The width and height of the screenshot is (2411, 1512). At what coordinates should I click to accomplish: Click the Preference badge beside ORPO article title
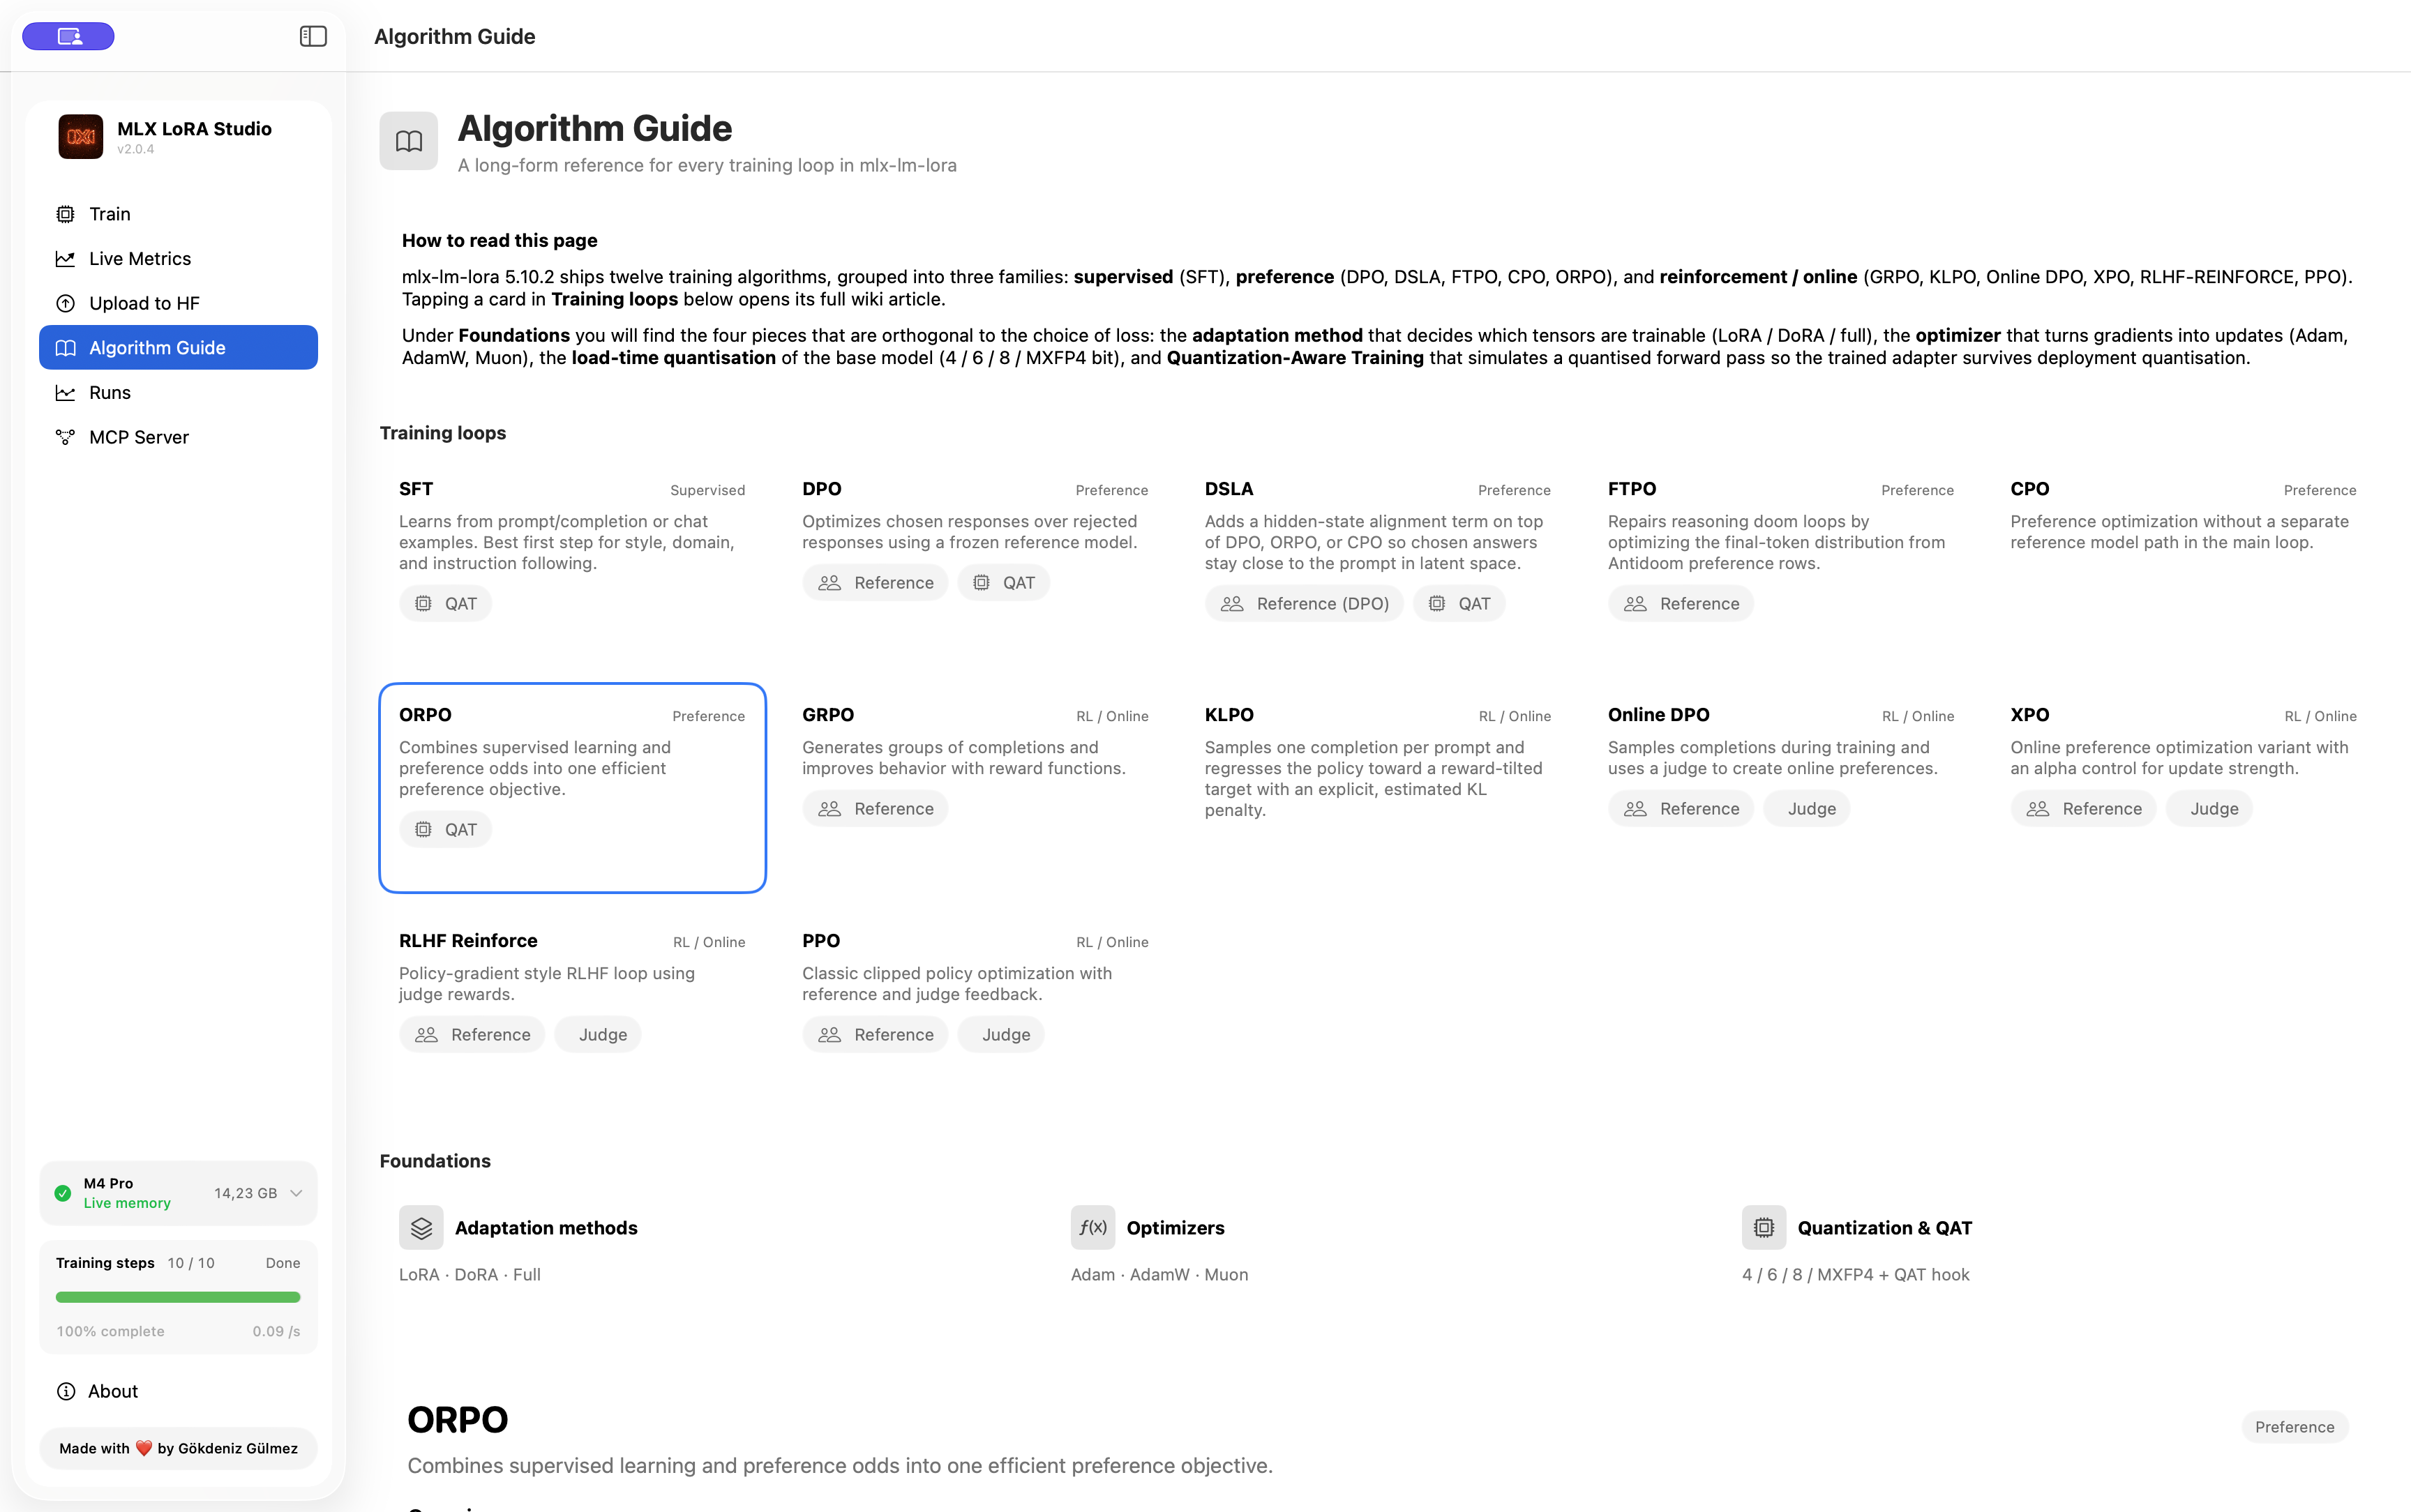(x=2294, y=1427)
